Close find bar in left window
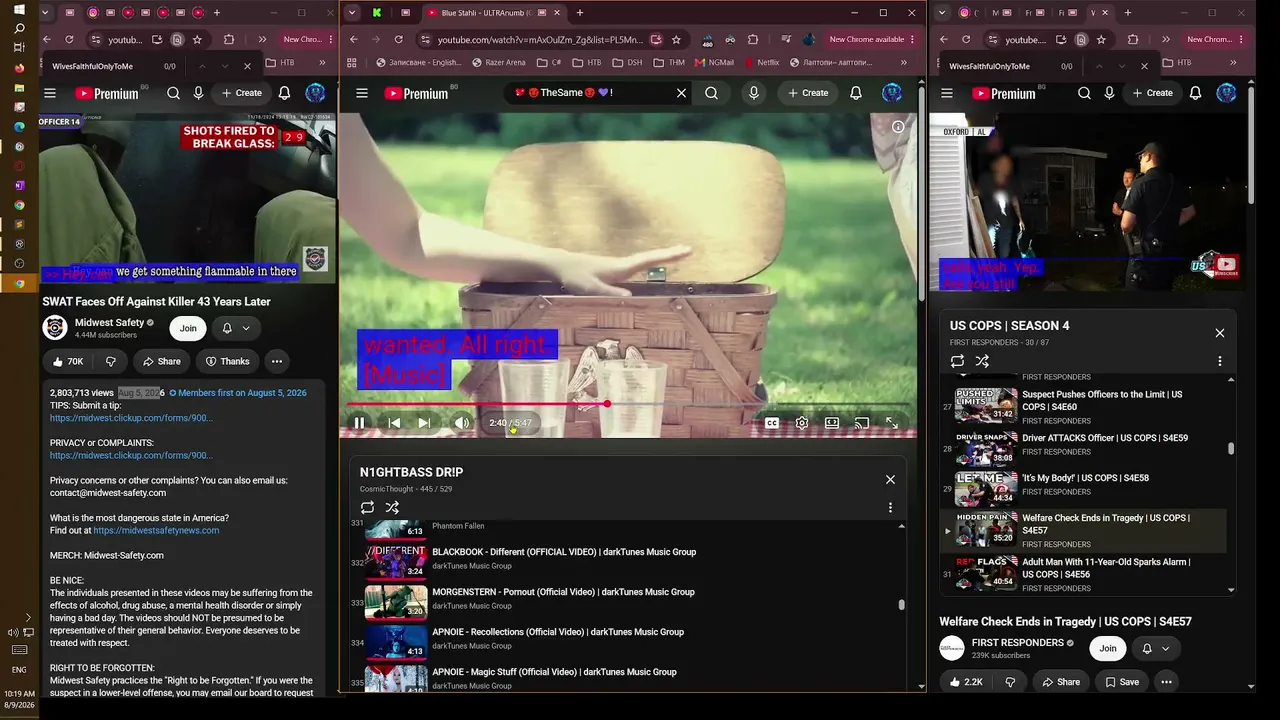The width and height of the screenshot is (1280, 720). (x=248, y=67)
